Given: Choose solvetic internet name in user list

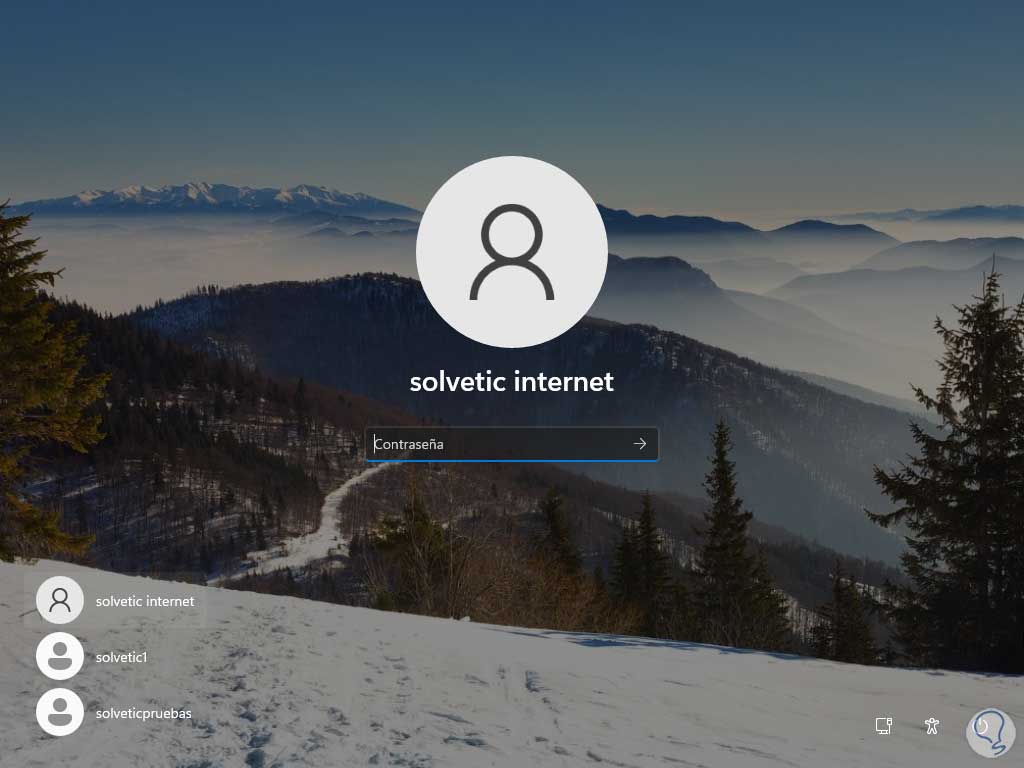Looking at the screenshot, I should coord(145,601).
